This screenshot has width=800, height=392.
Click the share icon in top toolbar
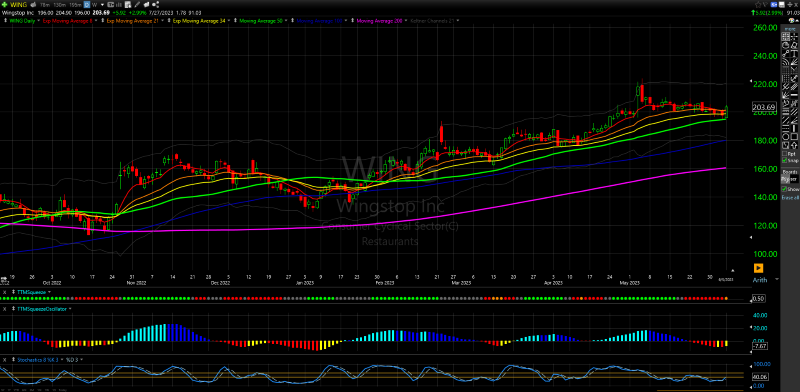pos(156,5)
